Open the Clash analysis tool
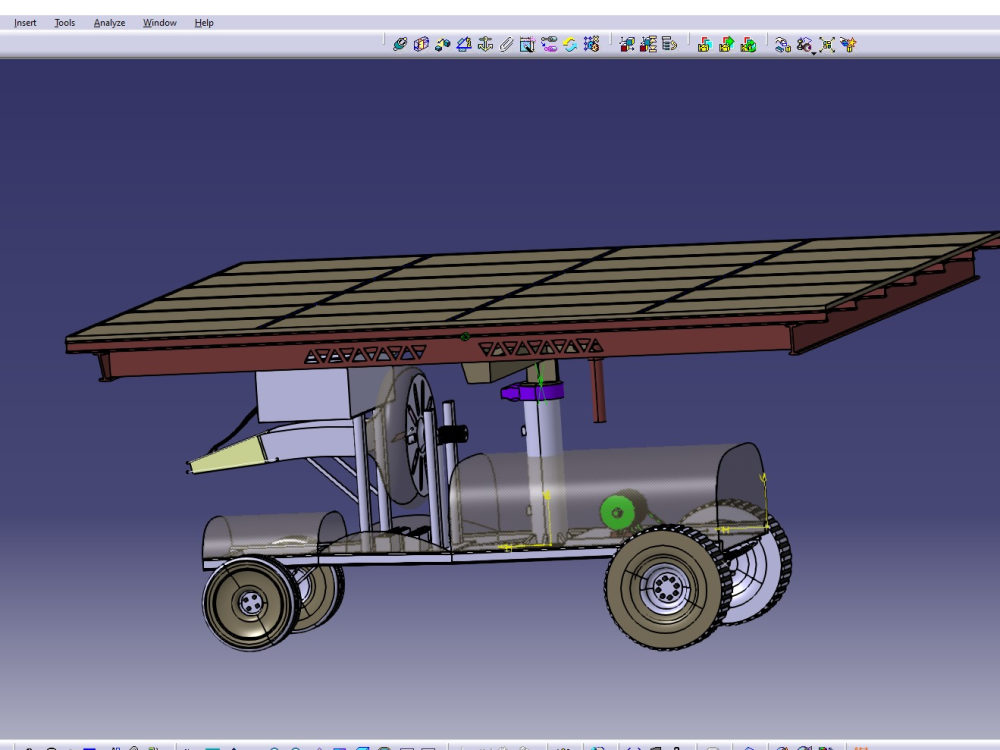 782,44
